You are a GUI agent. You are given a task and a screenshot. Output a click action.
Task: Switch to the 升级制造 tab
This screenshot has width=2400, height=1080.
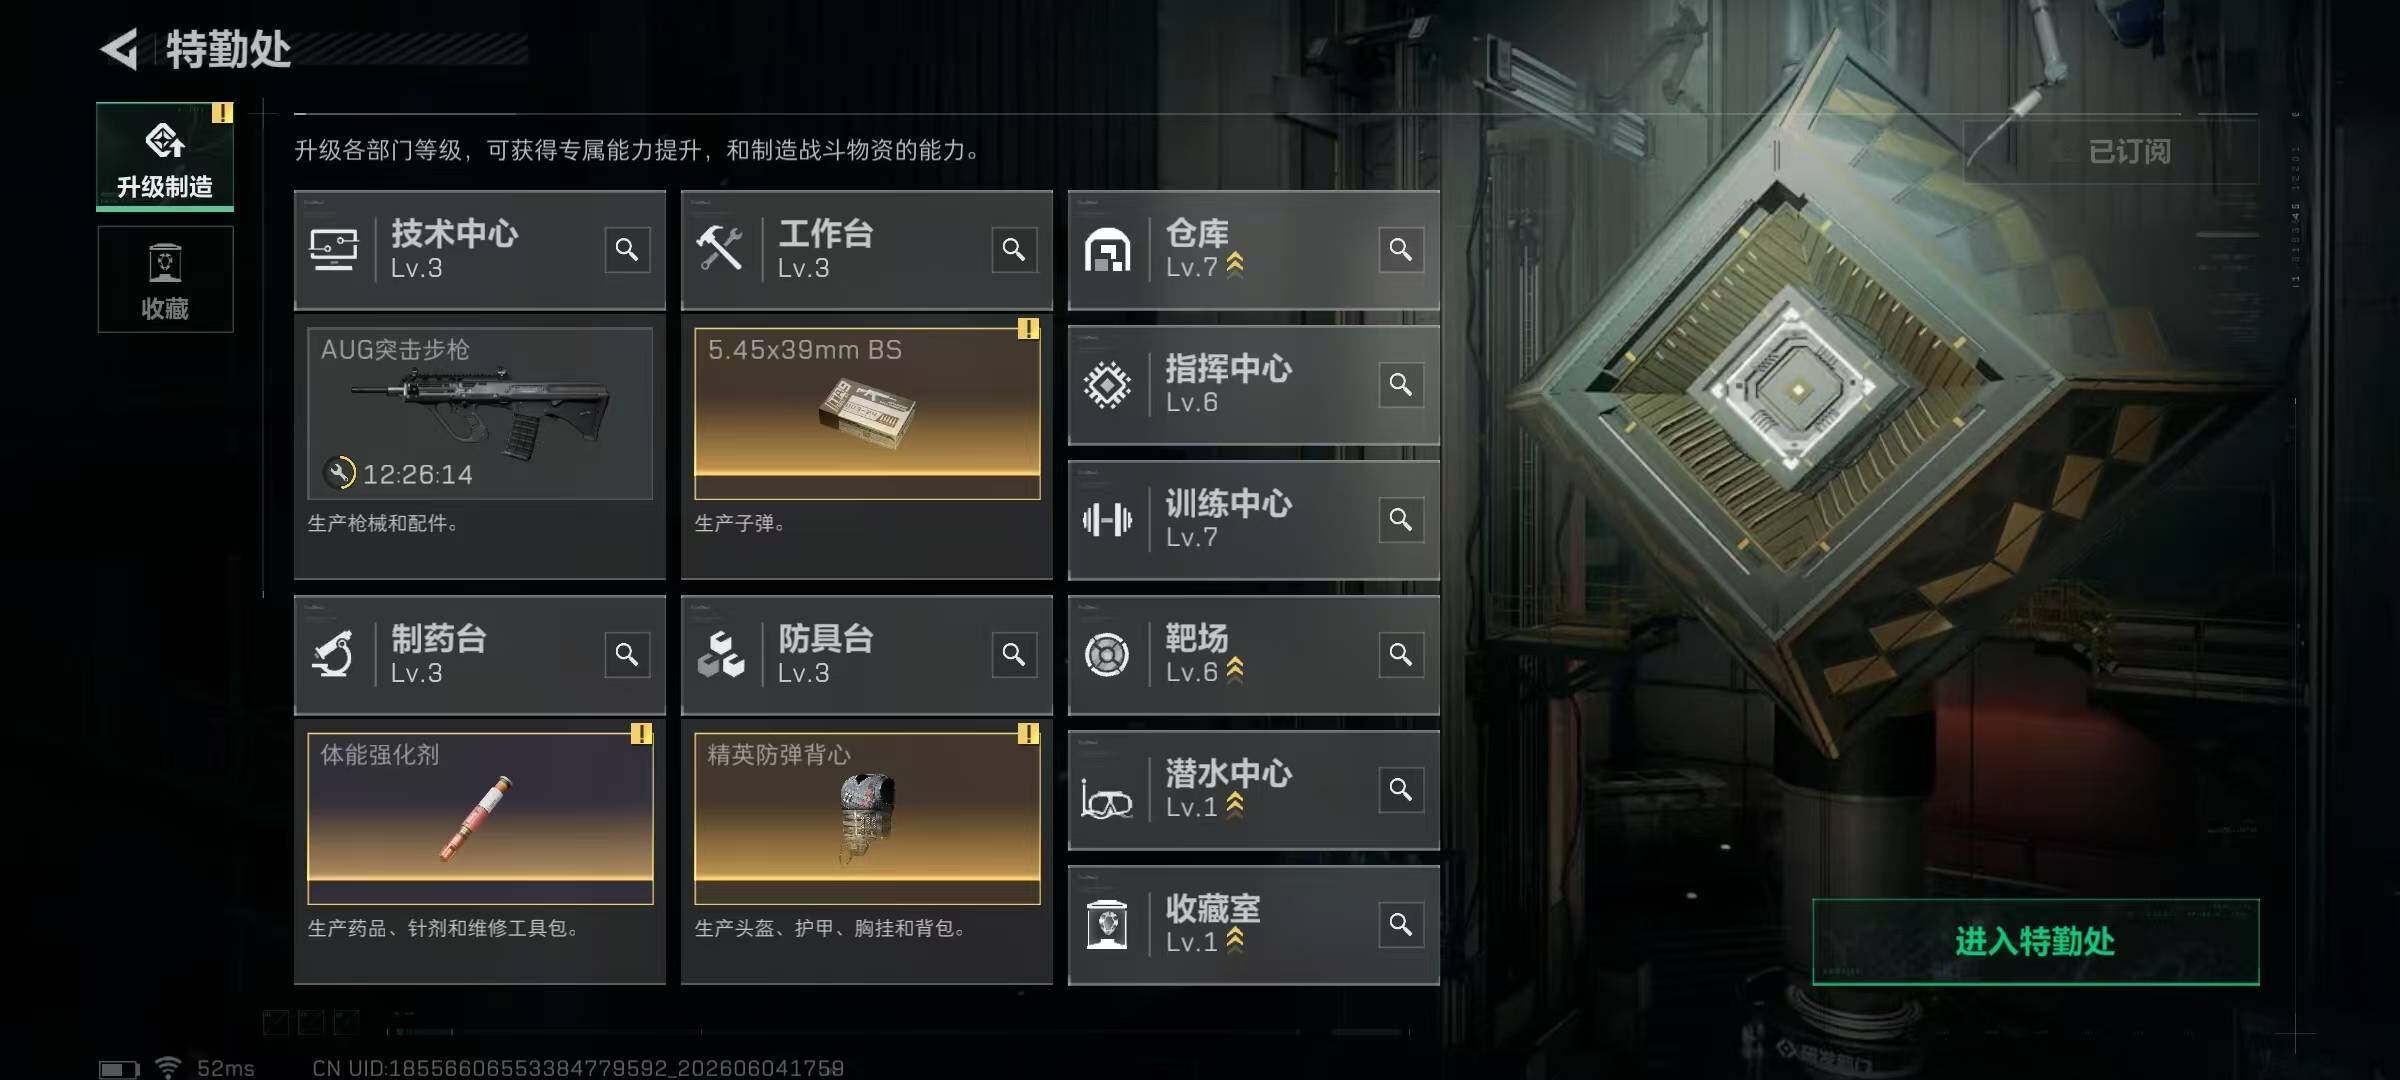click(x=165, y=156)
